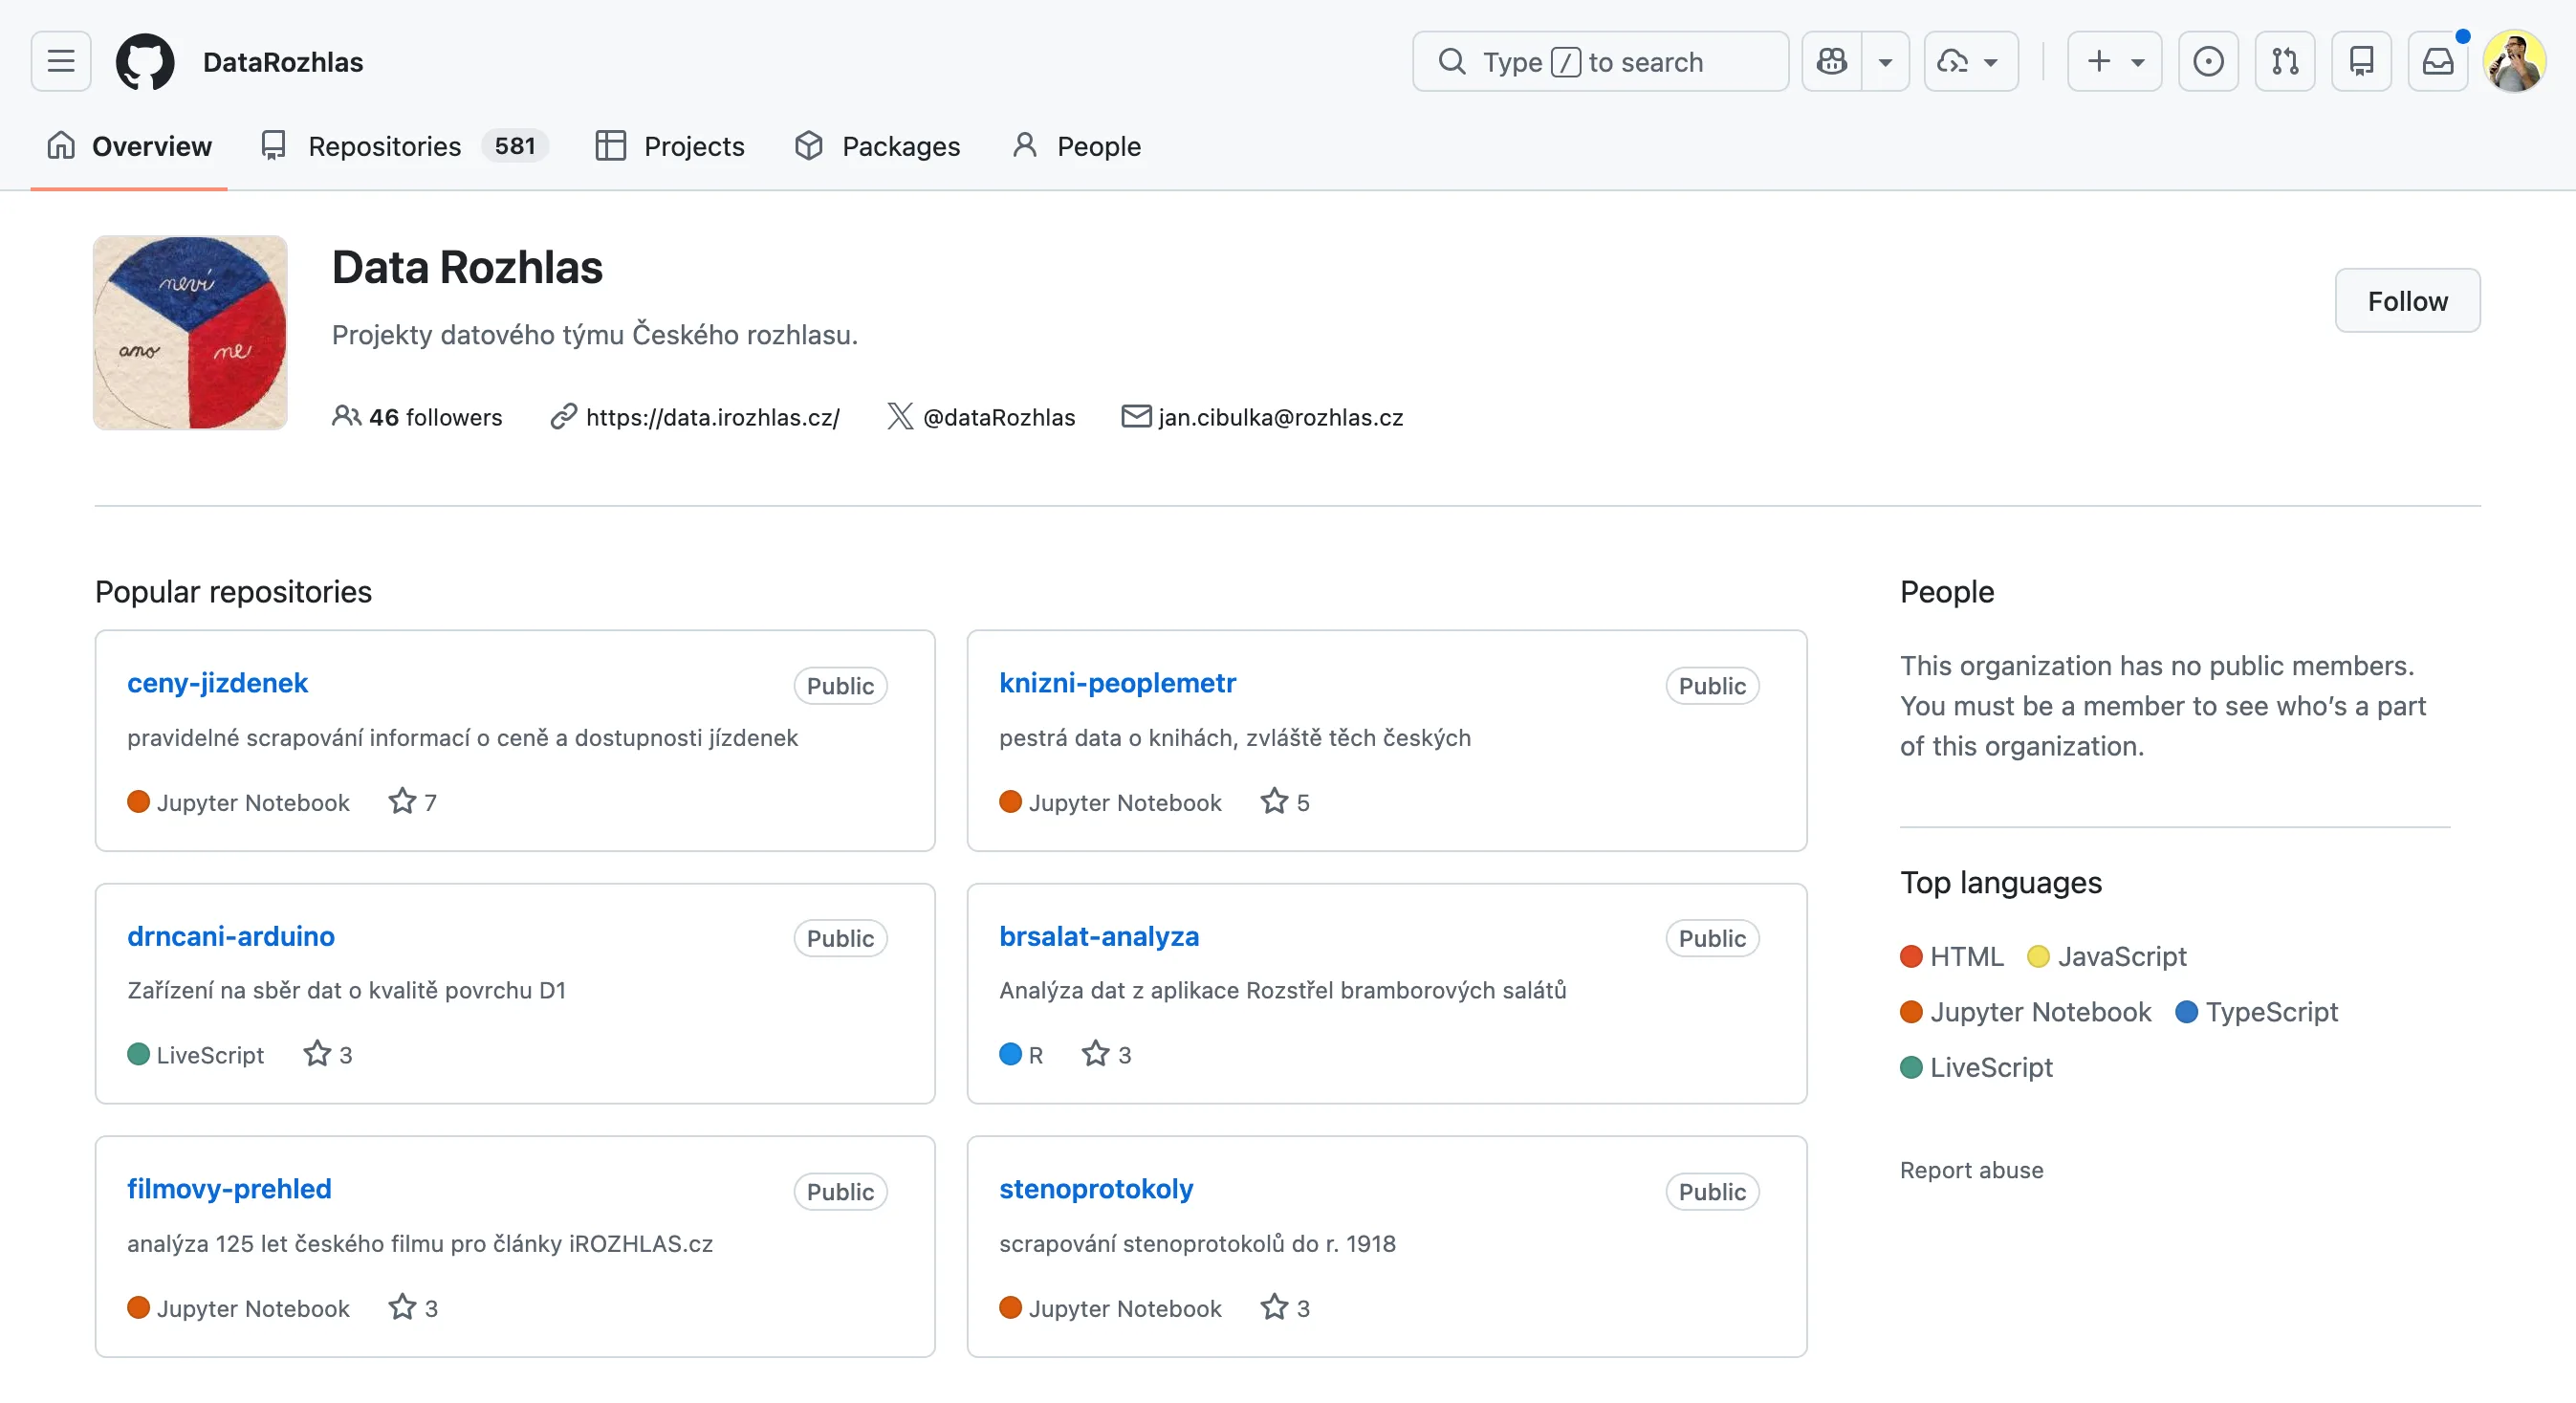This screenshot has height=1403, width=2576.
Task: Filter by HTML in Top languages
Action: pos(1952,957)
